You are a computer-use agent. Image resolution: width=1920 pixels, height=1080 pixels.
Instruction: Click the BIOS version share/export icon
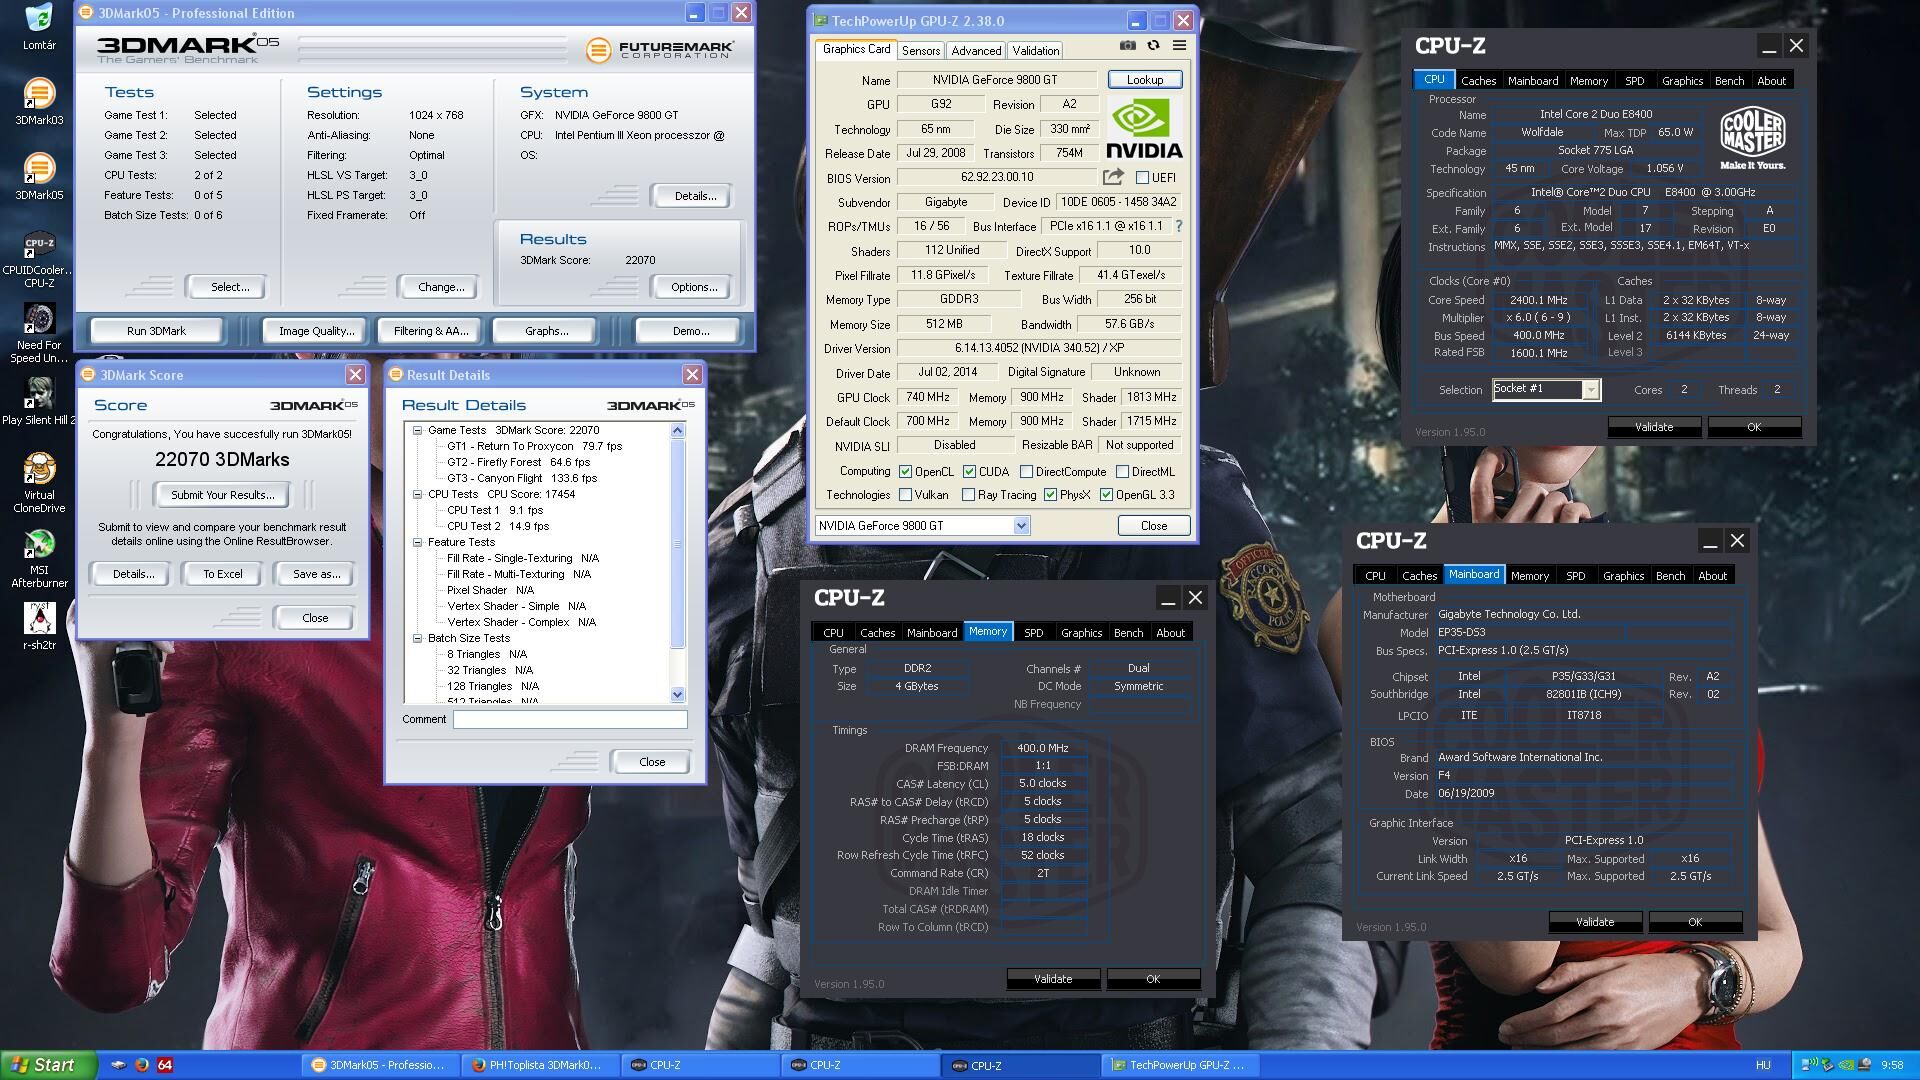tap(1112, 177)
